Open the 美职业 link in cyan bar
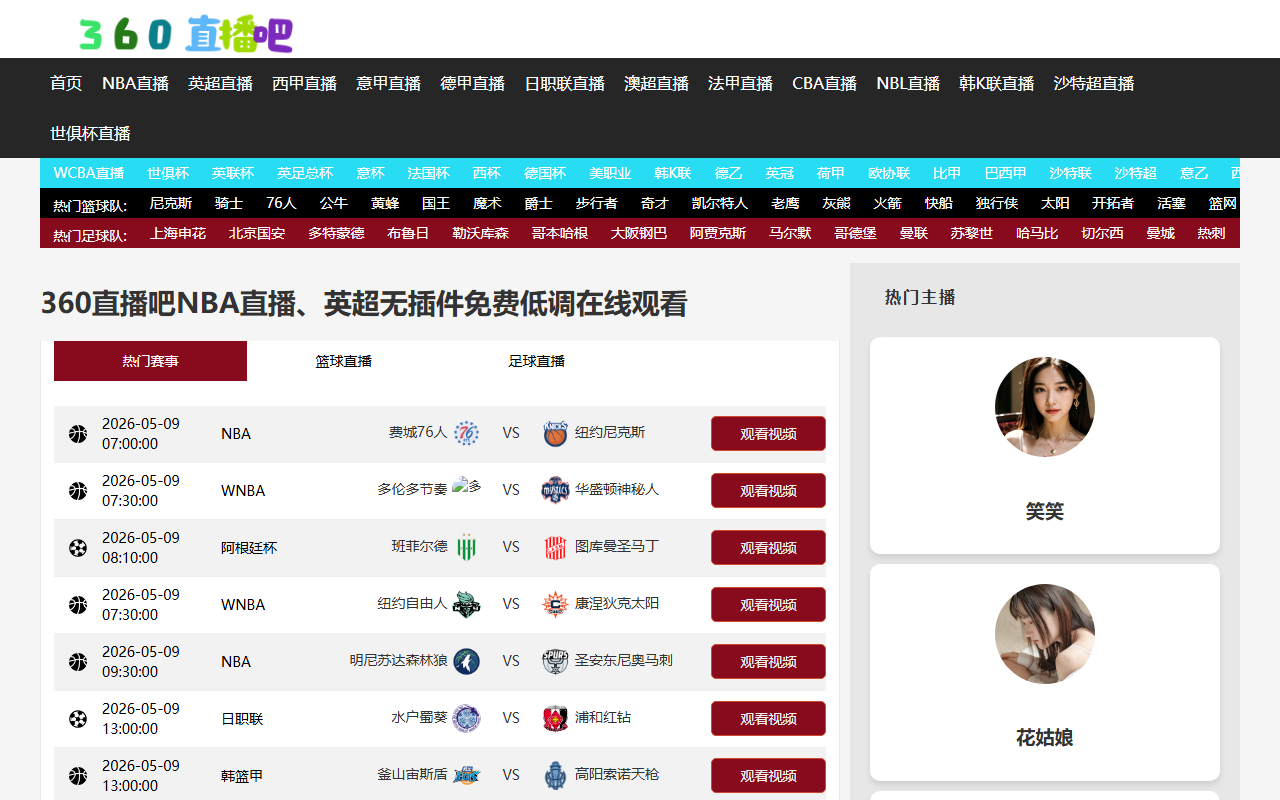This screenshot has width=1280, height=800. 610,173
